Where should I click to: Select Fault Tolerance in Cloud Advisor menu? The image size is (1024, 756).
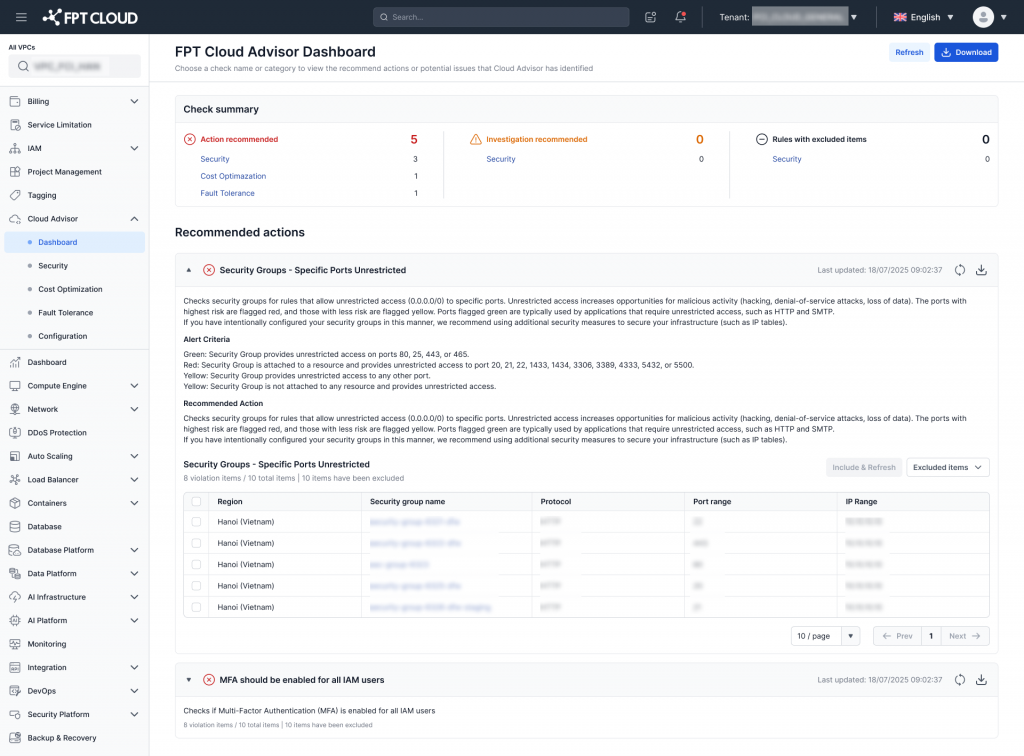click(x=65, y=313)
